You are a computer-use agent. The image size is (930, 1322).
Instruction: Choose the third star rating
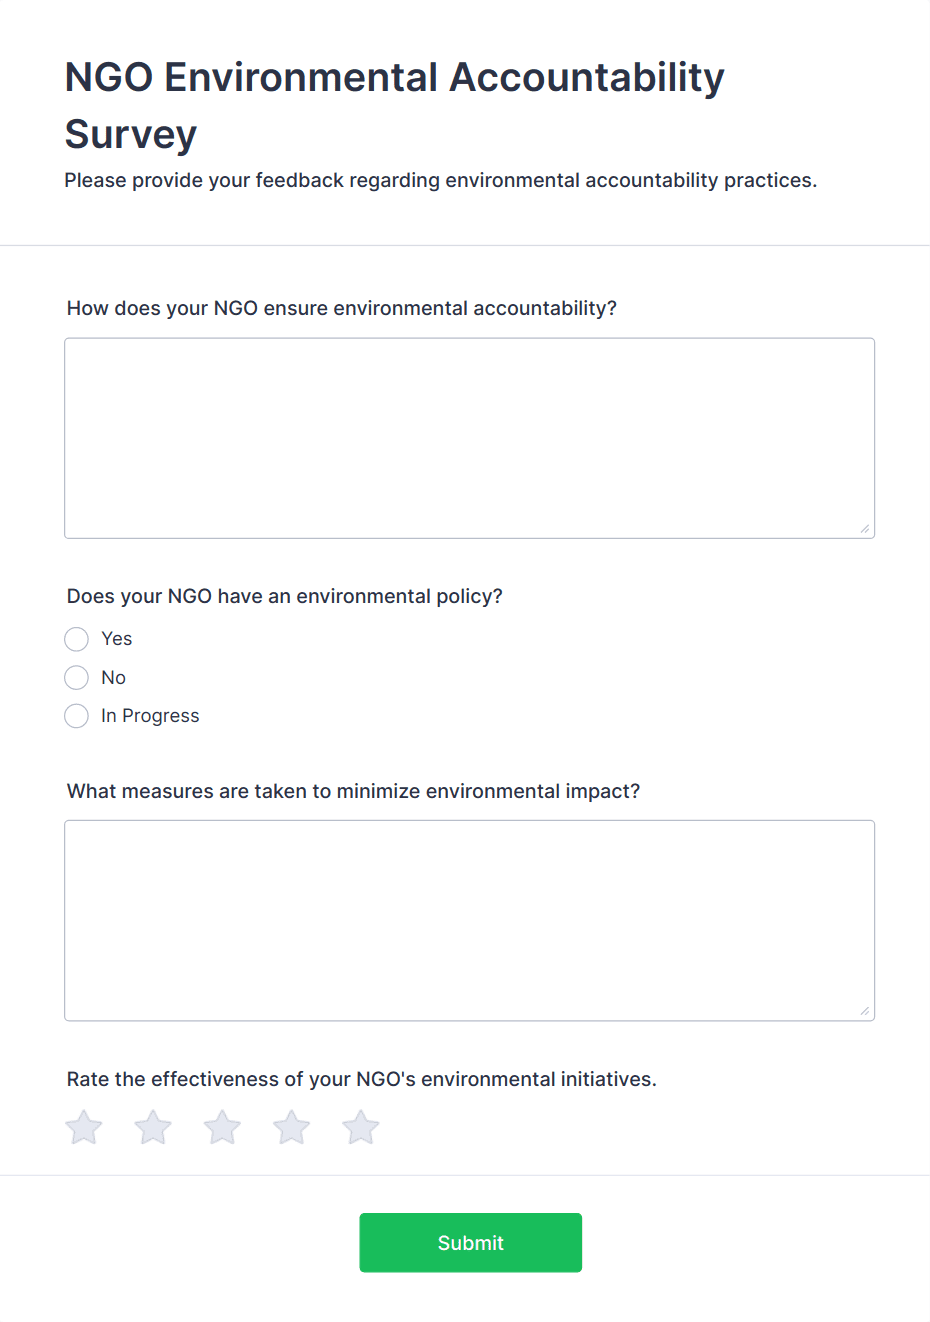(222, 1128)
